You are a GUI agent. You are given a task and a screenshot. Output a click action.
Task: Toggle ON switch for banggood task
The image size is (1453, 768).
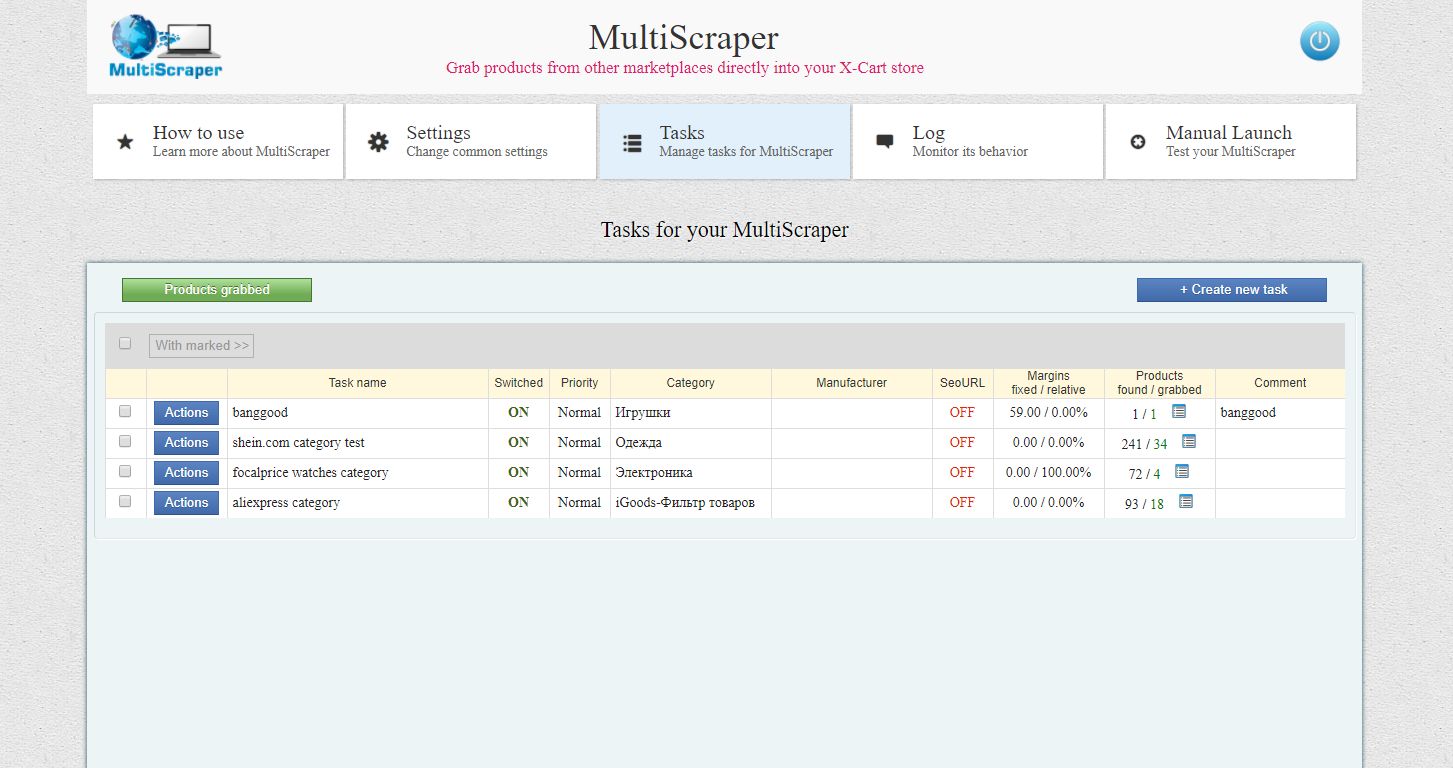(x=518, y=412)
